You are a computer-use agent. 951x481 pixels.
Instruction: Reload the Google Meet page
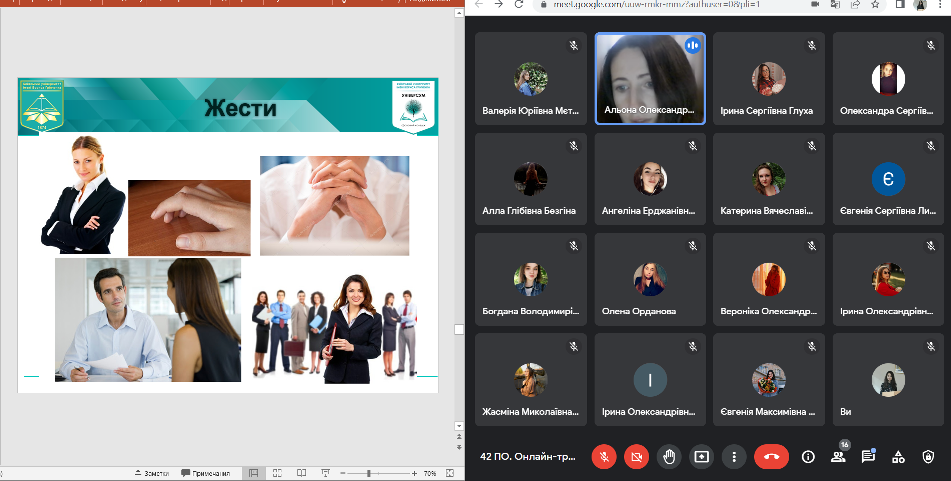pyautogui.click(x=519, y=4)
